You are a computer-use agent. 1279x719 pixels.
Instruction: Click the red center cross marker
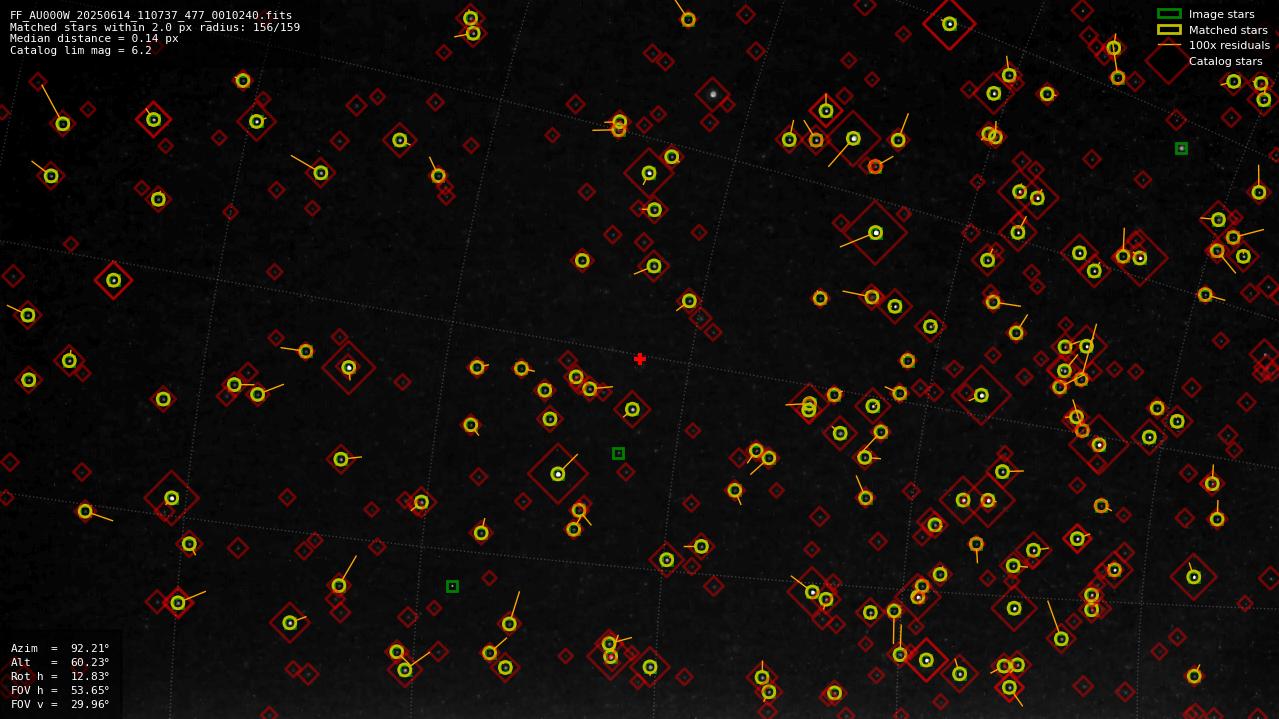(x=640, y=359)
